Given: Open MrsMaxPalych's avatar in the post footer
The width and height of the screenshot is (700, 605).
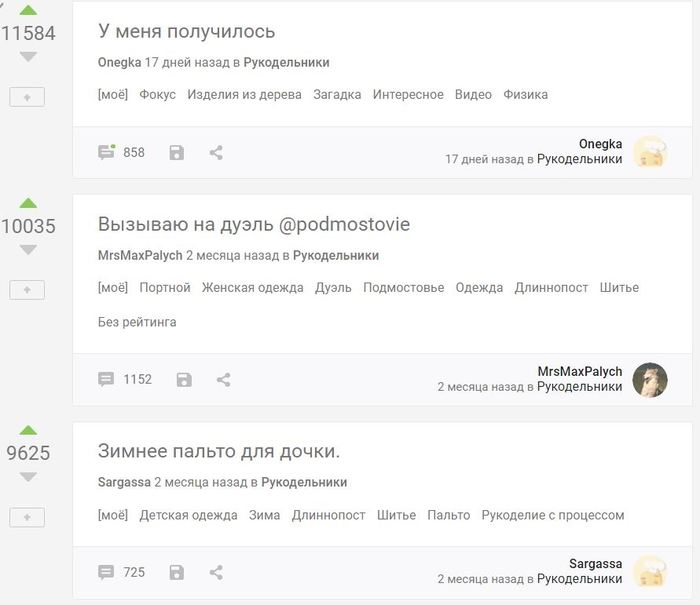Looking at the screenshot, I should (x=650, y=380).
